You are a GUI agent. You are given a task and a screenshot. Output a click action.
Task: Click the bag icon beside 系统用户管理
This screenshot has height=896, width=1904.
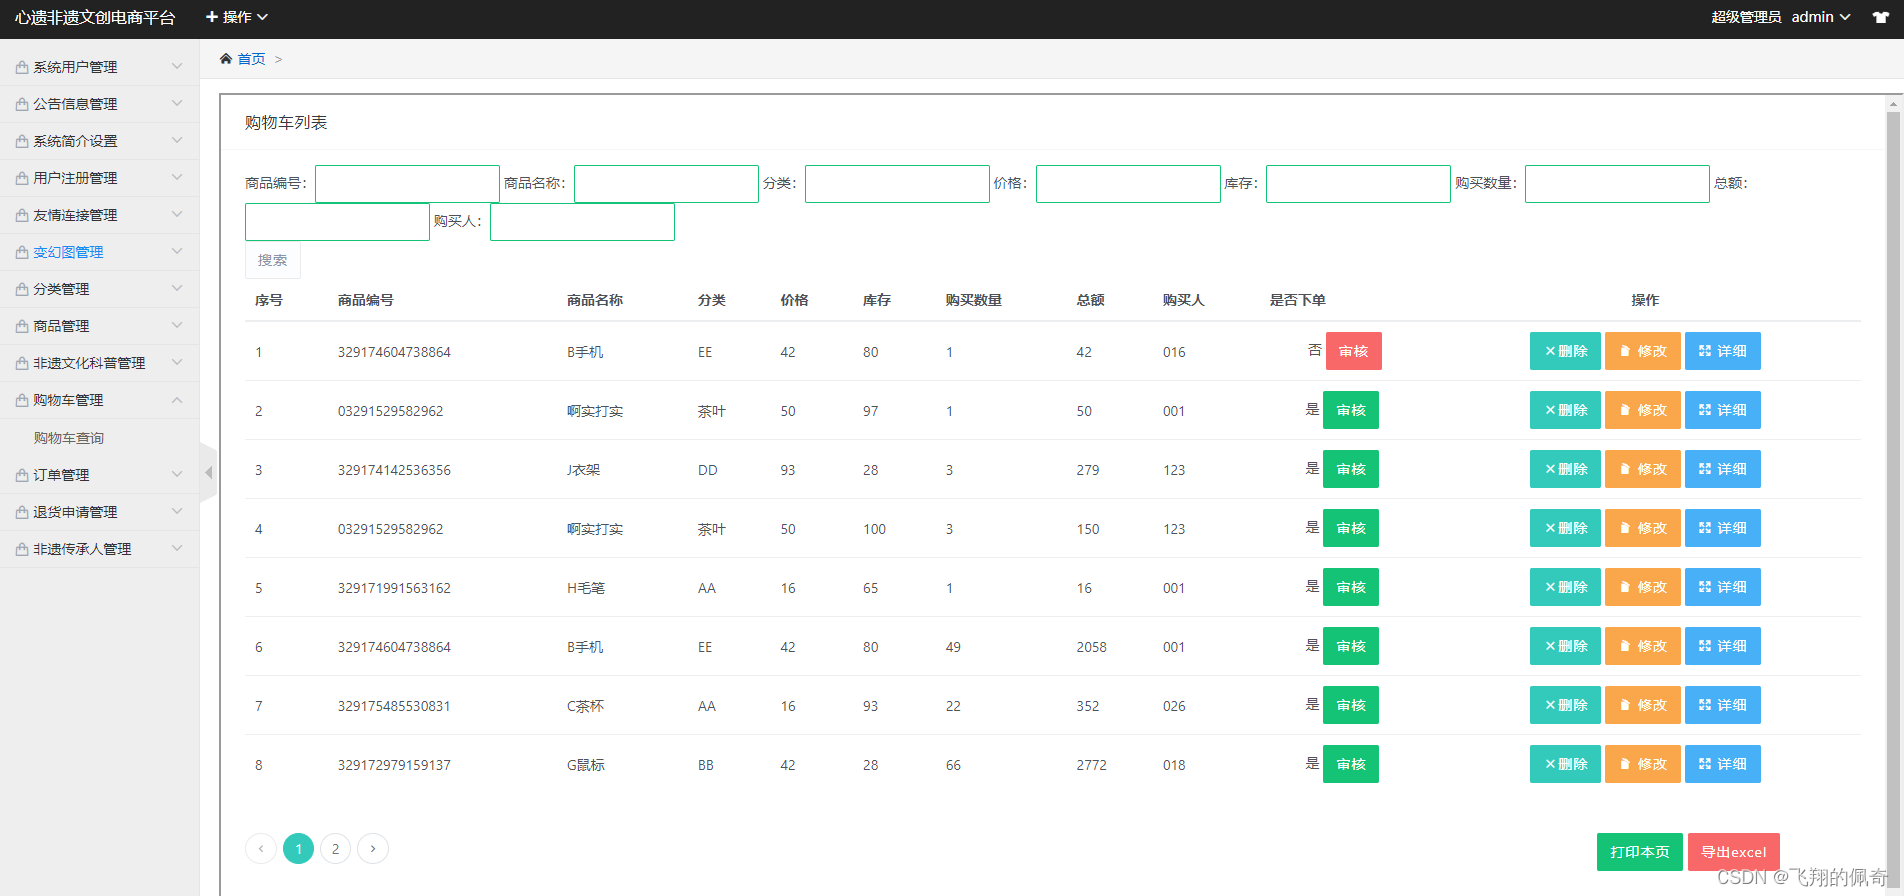22,67
